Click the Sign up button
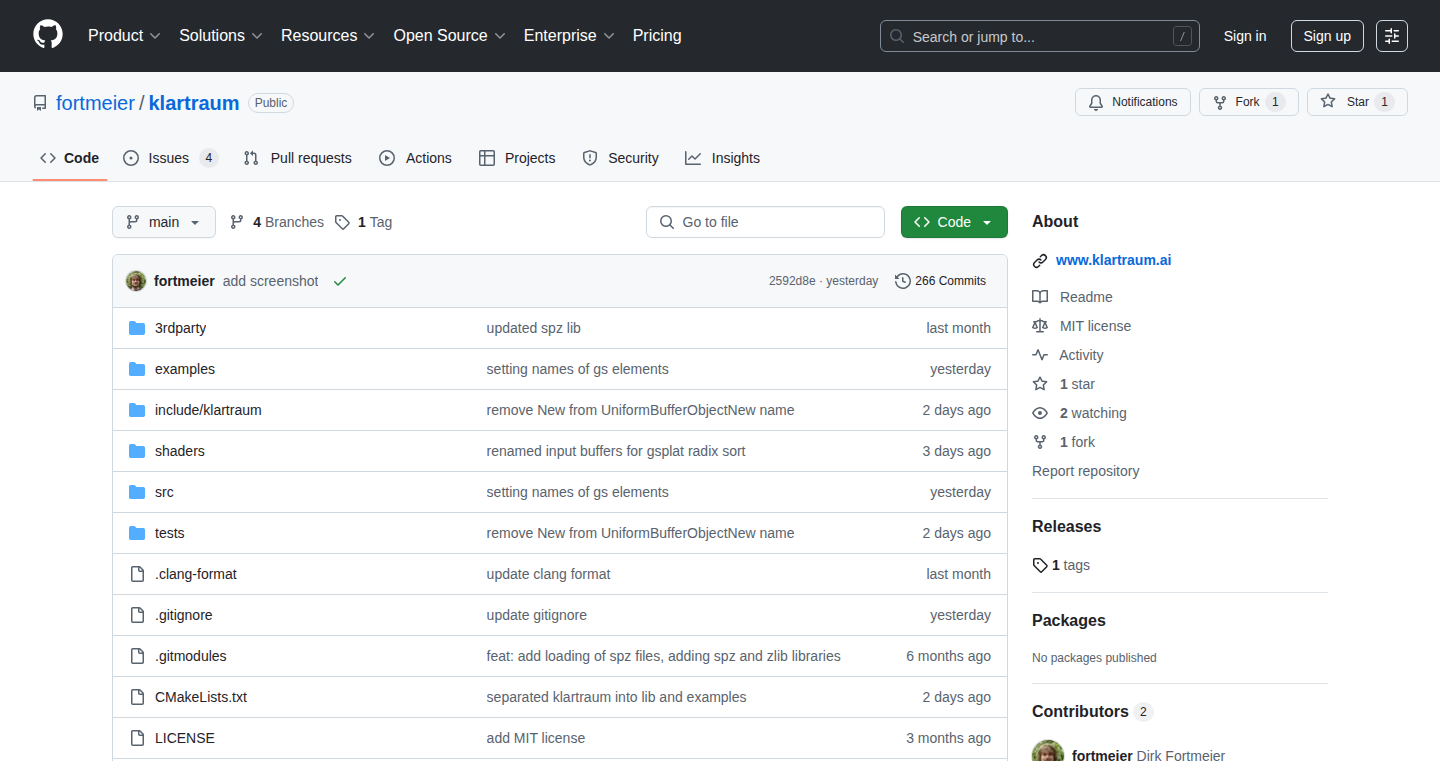The width and height of the screenshot is (1440, 761). 1327,36
